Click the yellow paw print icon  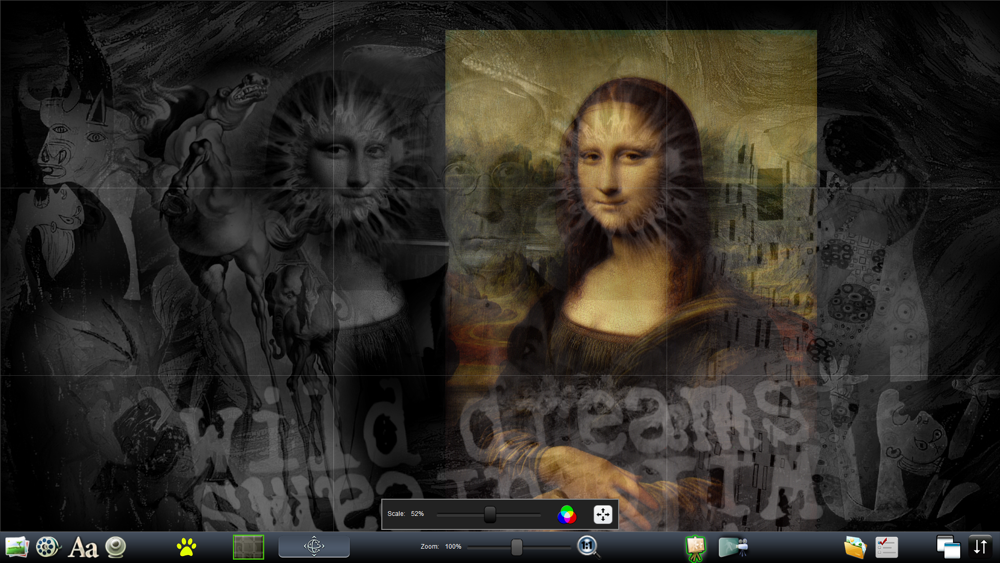186,546
